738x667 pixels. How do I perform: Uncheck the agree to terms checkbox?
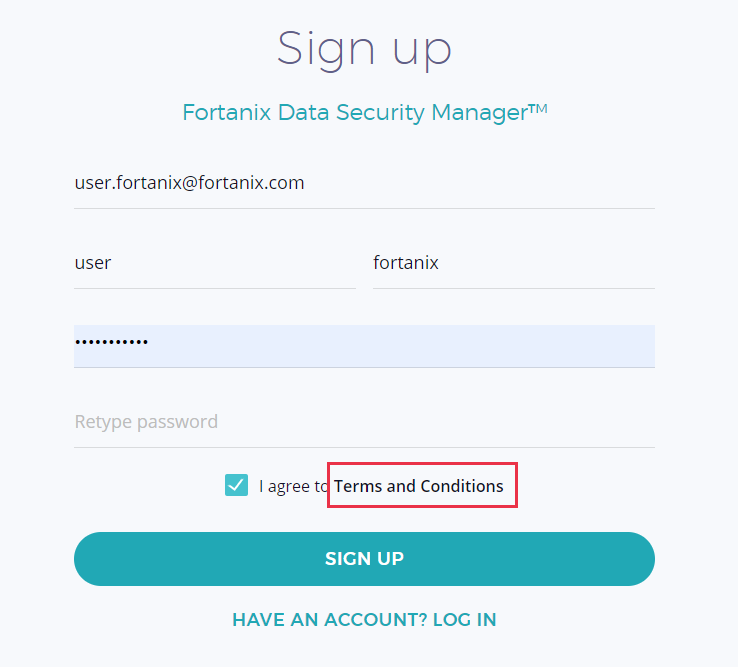click(x=236, y=486)
